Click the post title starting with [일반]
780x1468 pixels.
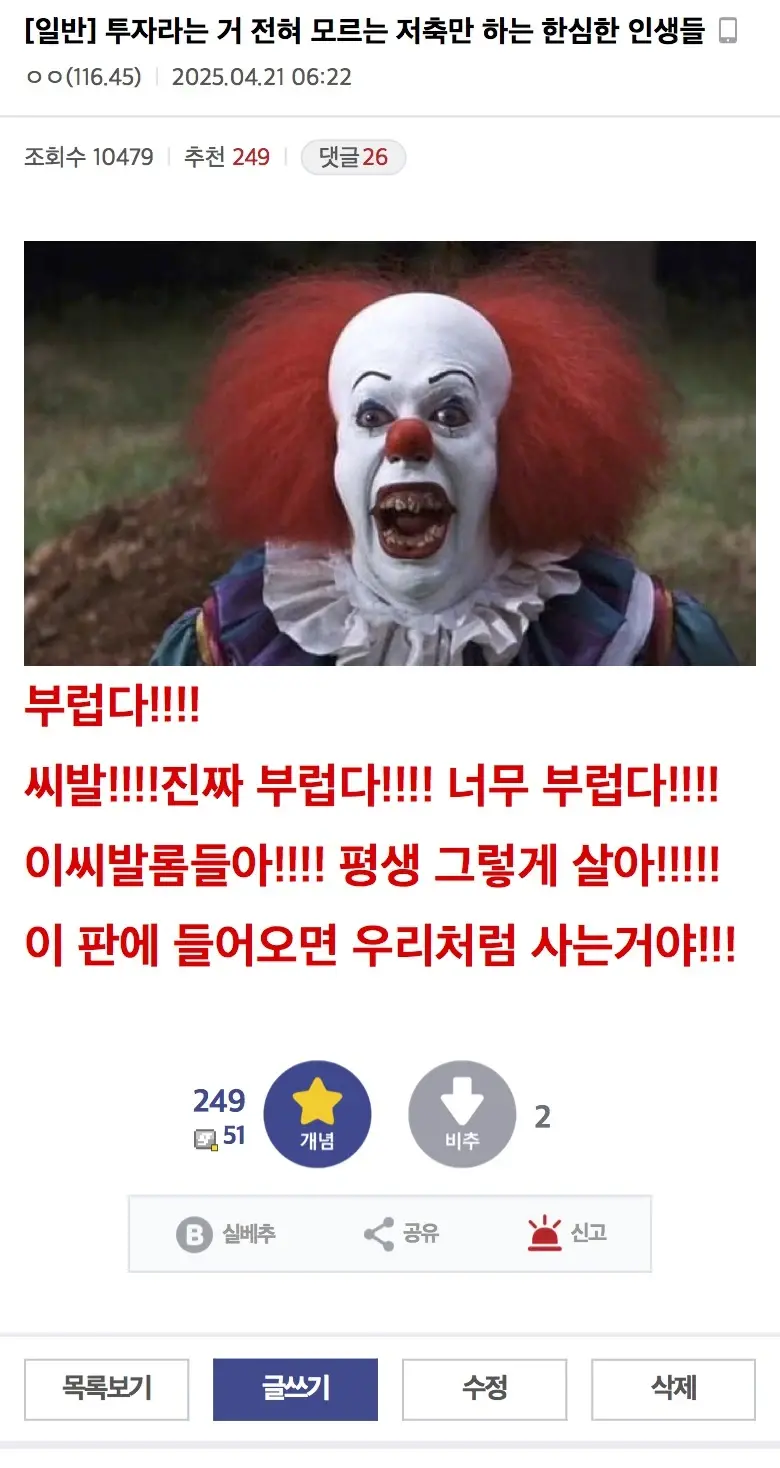(x=365, y=32)
